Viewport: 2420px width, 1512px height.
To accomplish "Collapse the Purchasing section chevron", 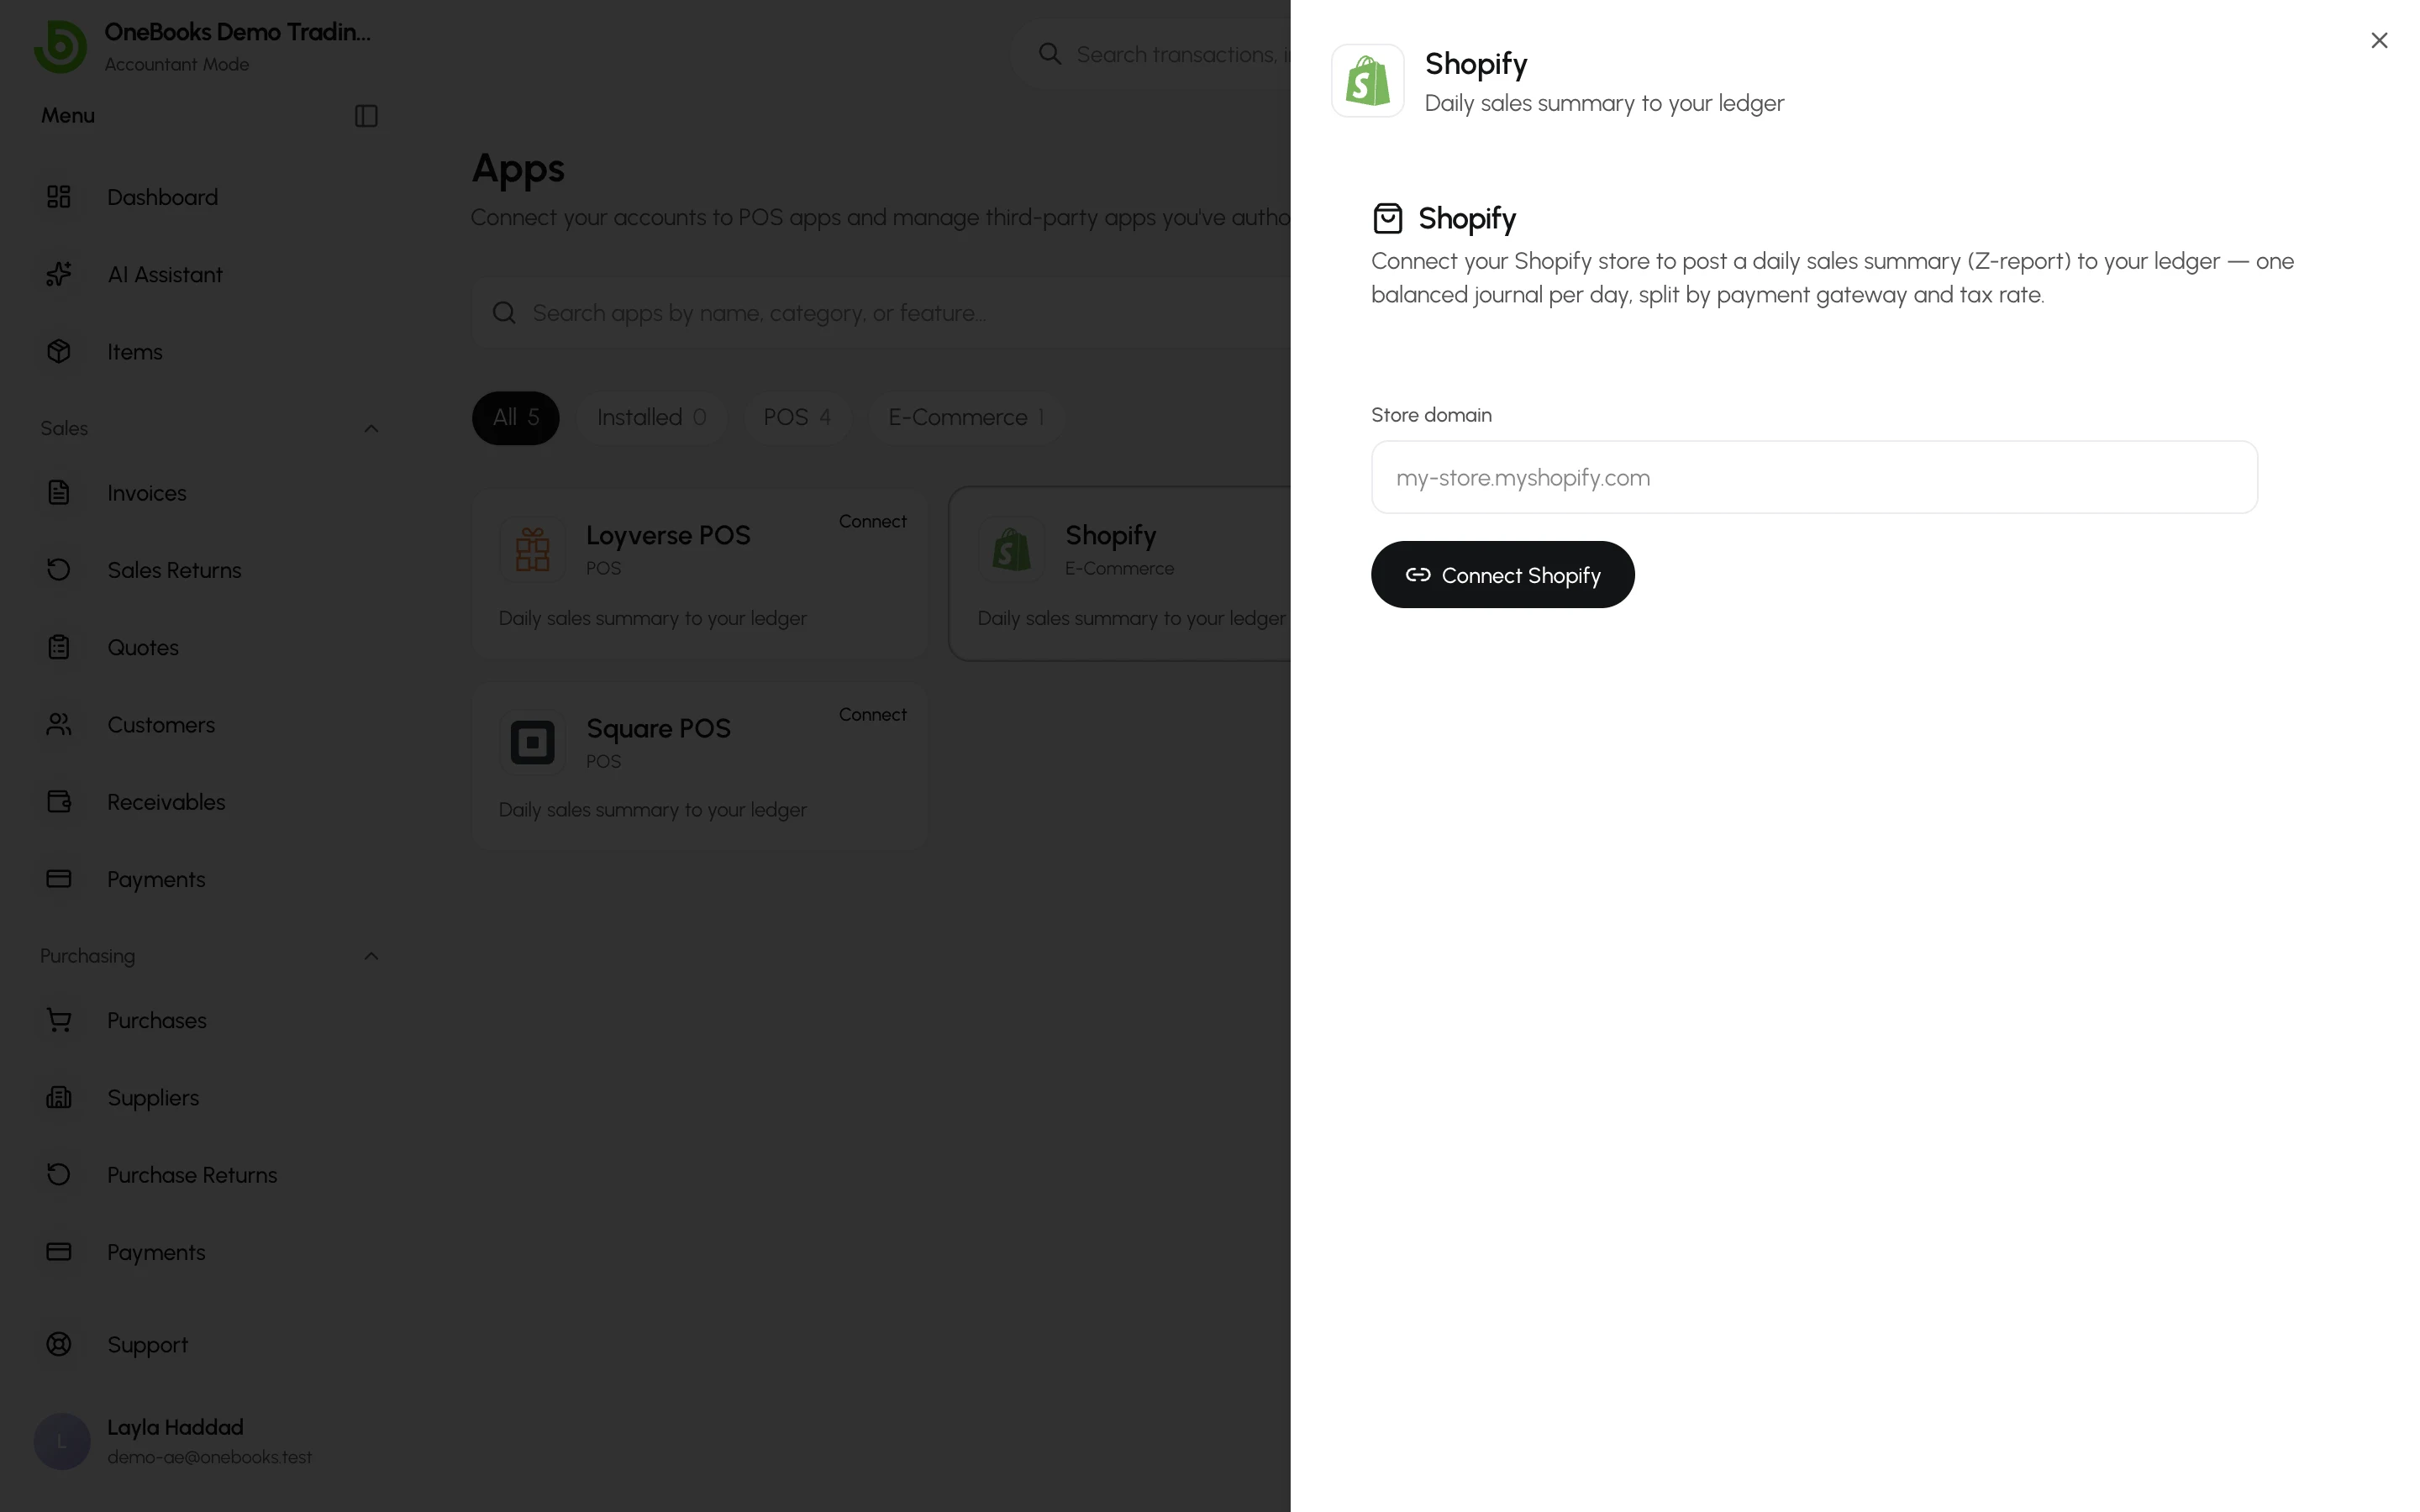I will point(371,956).
